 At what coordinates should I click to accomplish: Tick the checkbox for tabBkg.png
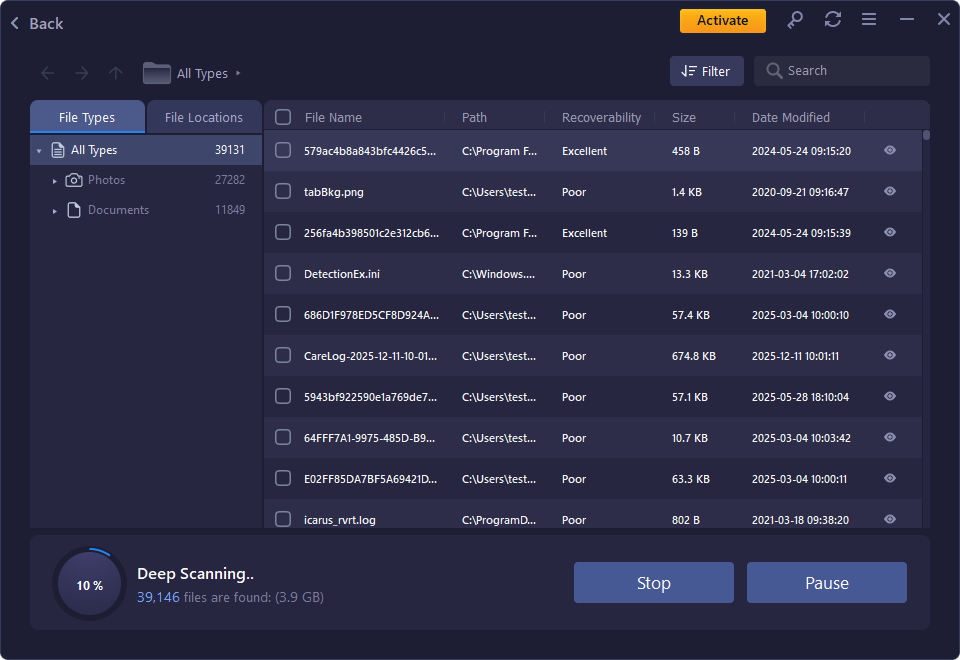[x=283, y=191]
